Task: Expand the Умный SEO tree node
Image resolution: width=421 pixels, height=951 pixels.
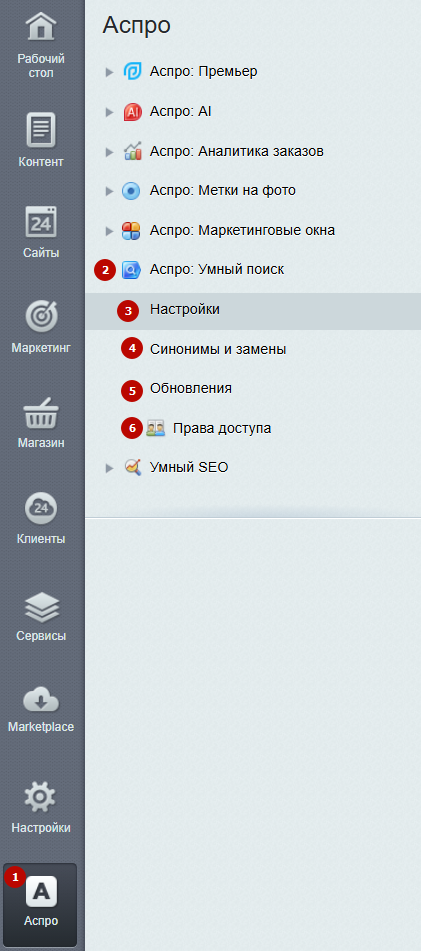Action: point(110,468)
